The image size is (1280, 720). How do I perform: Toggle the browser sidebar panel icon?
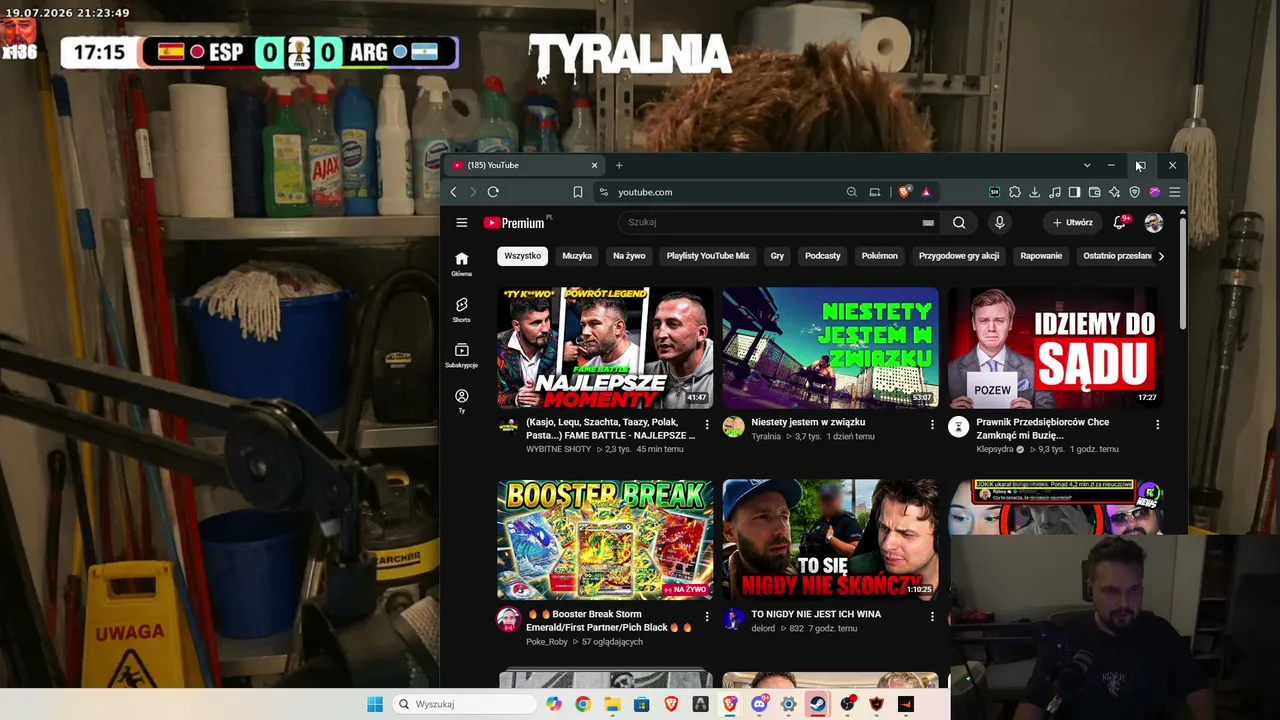(x=1074, y=192)
